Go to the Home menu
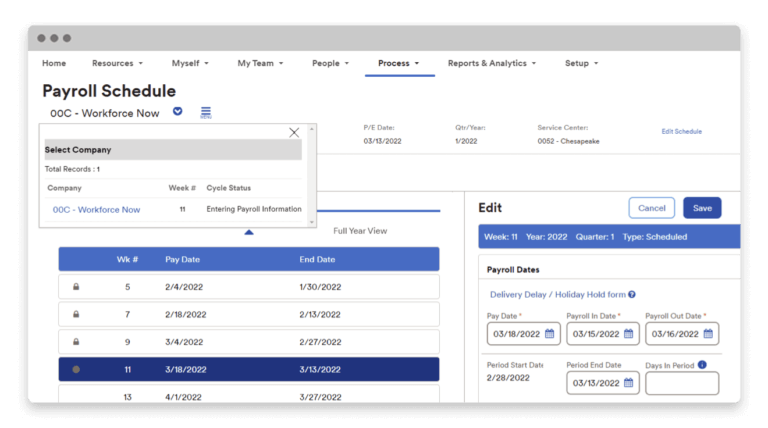The width and height of the screenshot is (768, 428). point(54,63)
